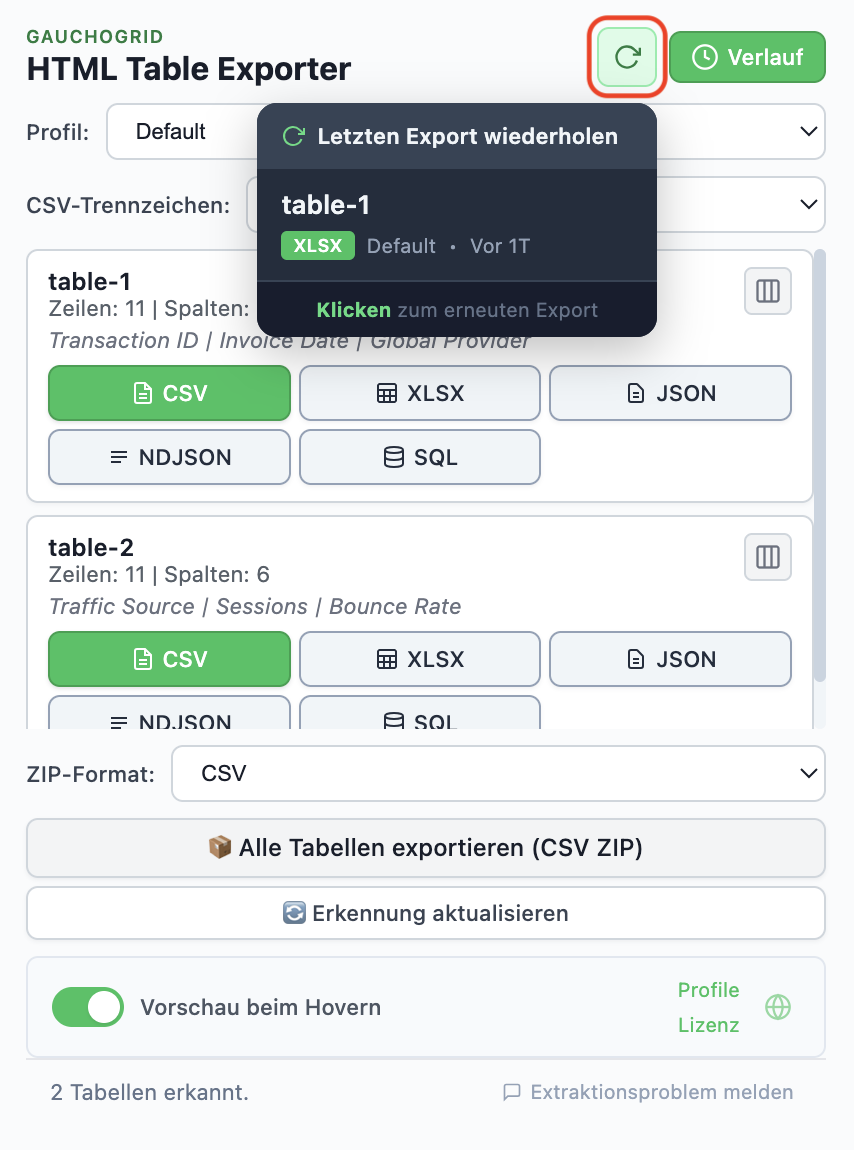The height and width of the screenshot is (1150, 854).
Task: Export table-1 as NDJSON
Action: tap(169, 457)
